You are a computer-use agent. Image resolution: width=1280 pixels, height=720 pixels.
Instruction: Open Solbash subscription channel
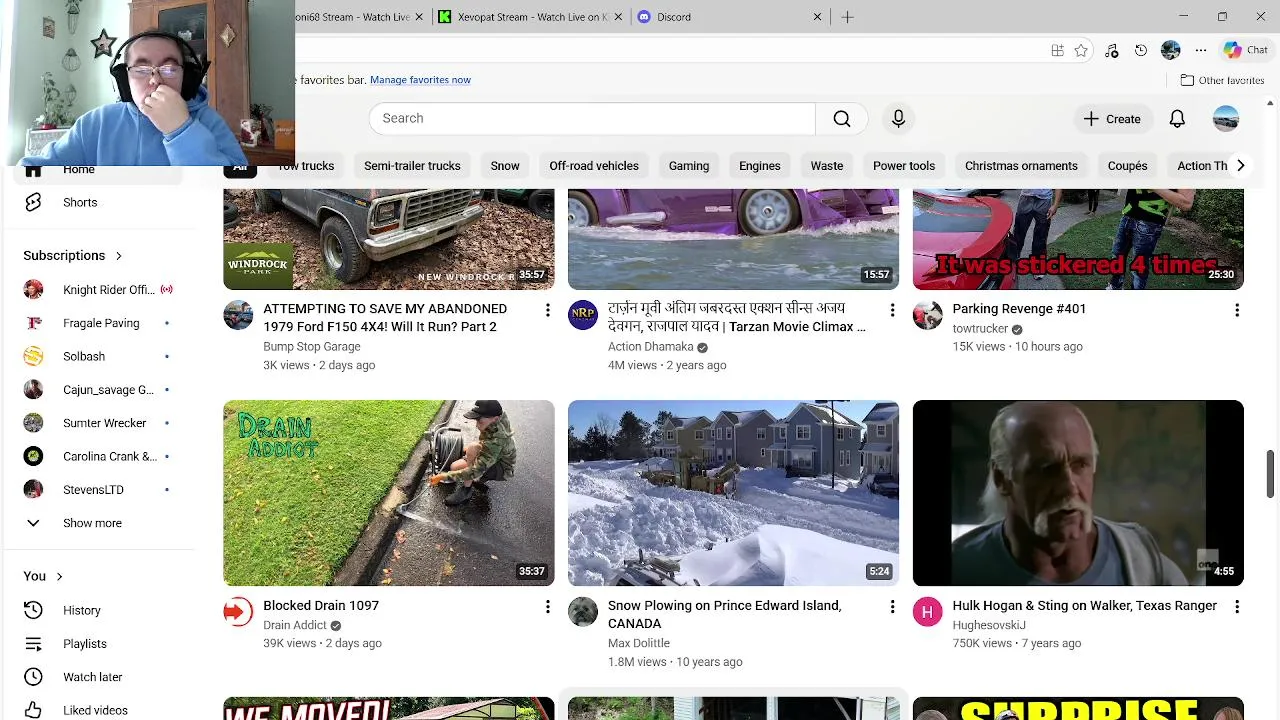pyautogui.click(x=98, y=356)
